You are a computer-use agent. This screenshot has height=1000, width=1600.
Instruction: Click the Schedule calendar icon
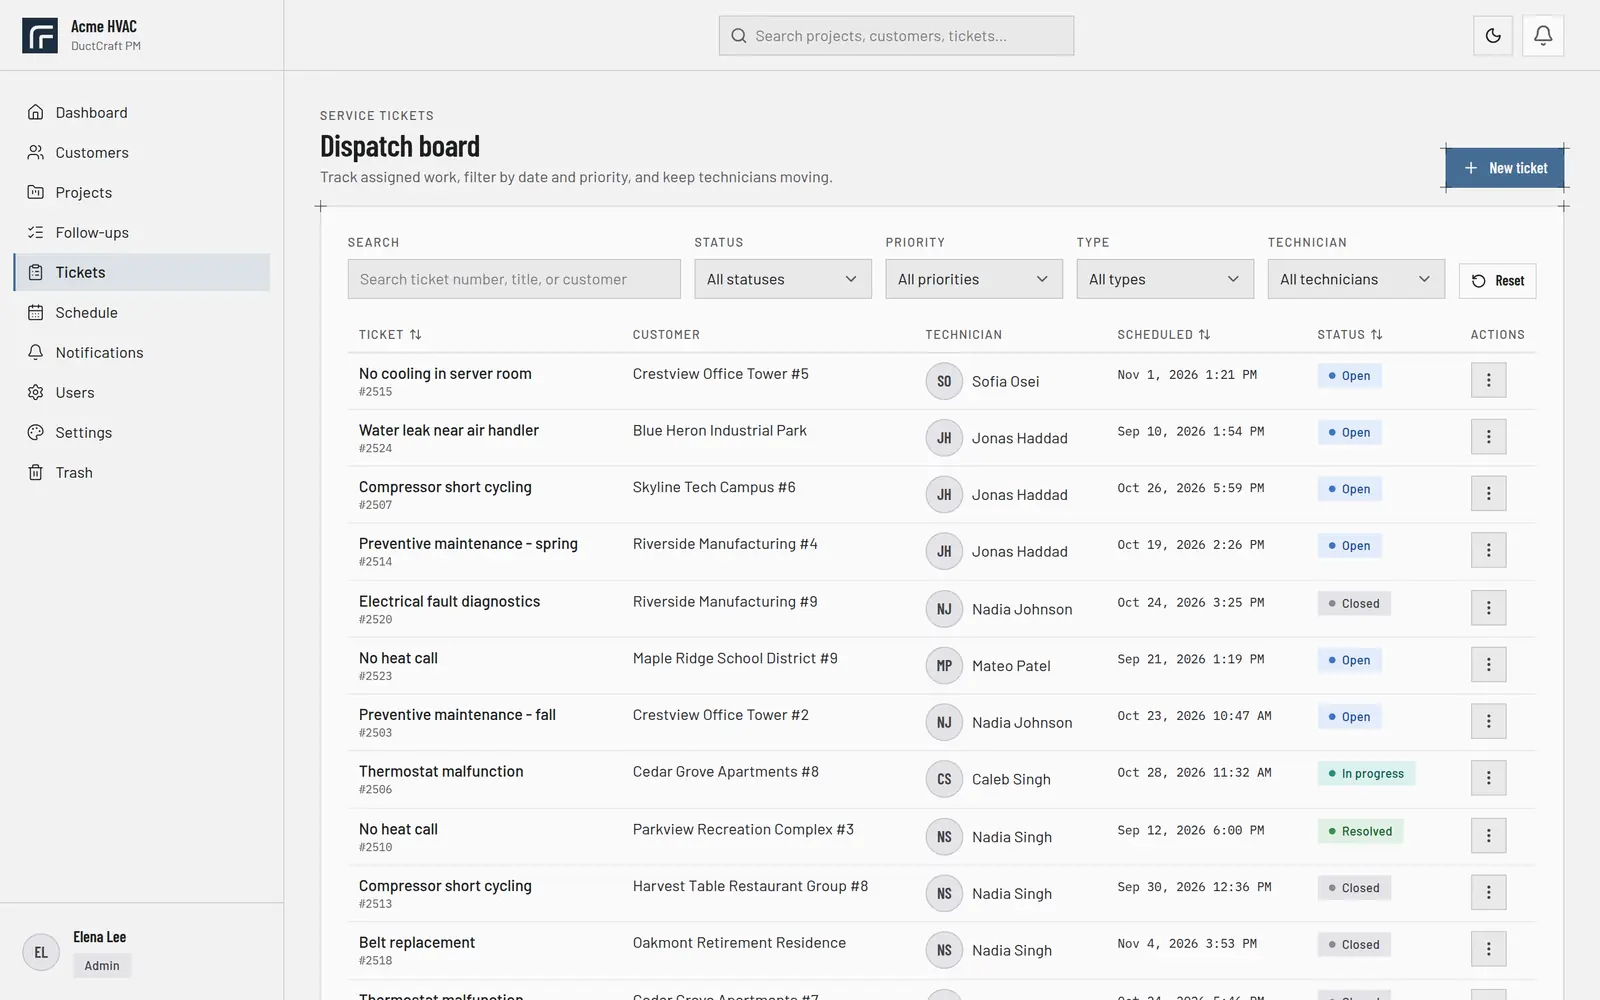[x=36, y=312]
